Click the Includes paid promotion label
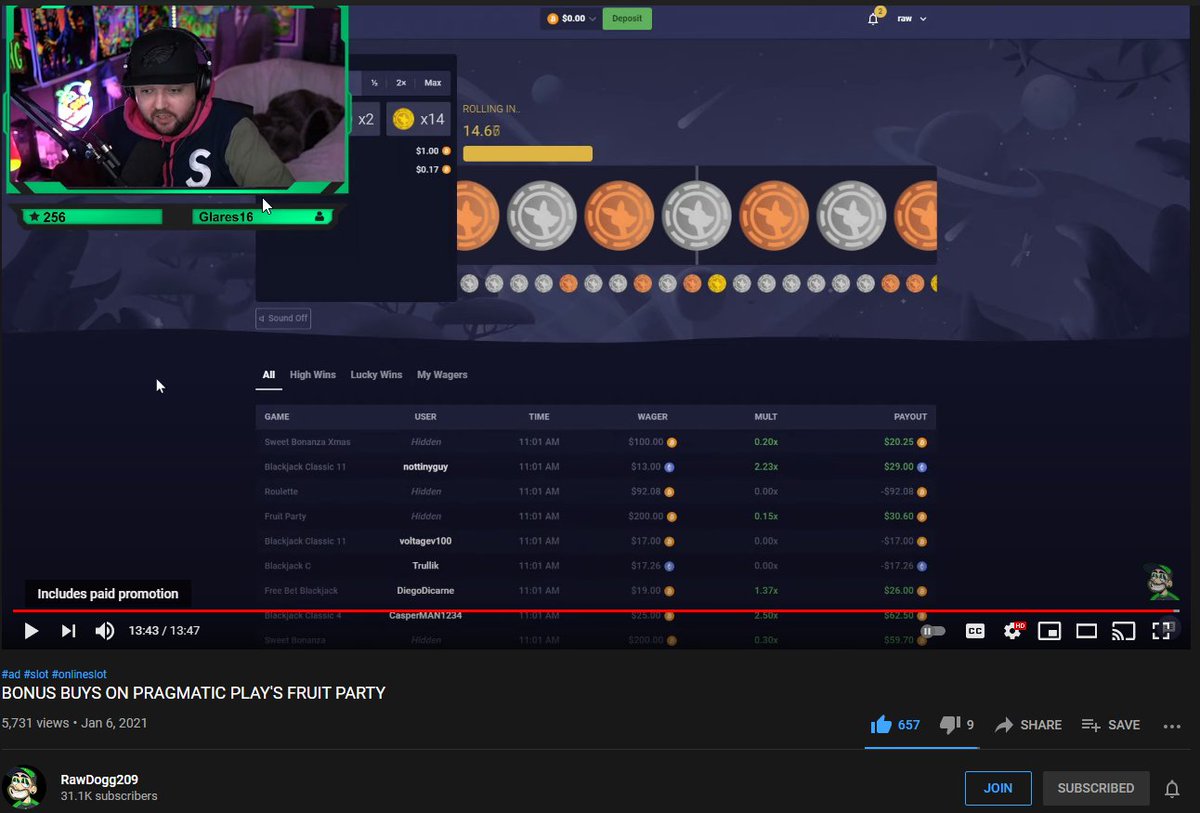This screenshot has height=813, width=1200. (x=108, y=594)
